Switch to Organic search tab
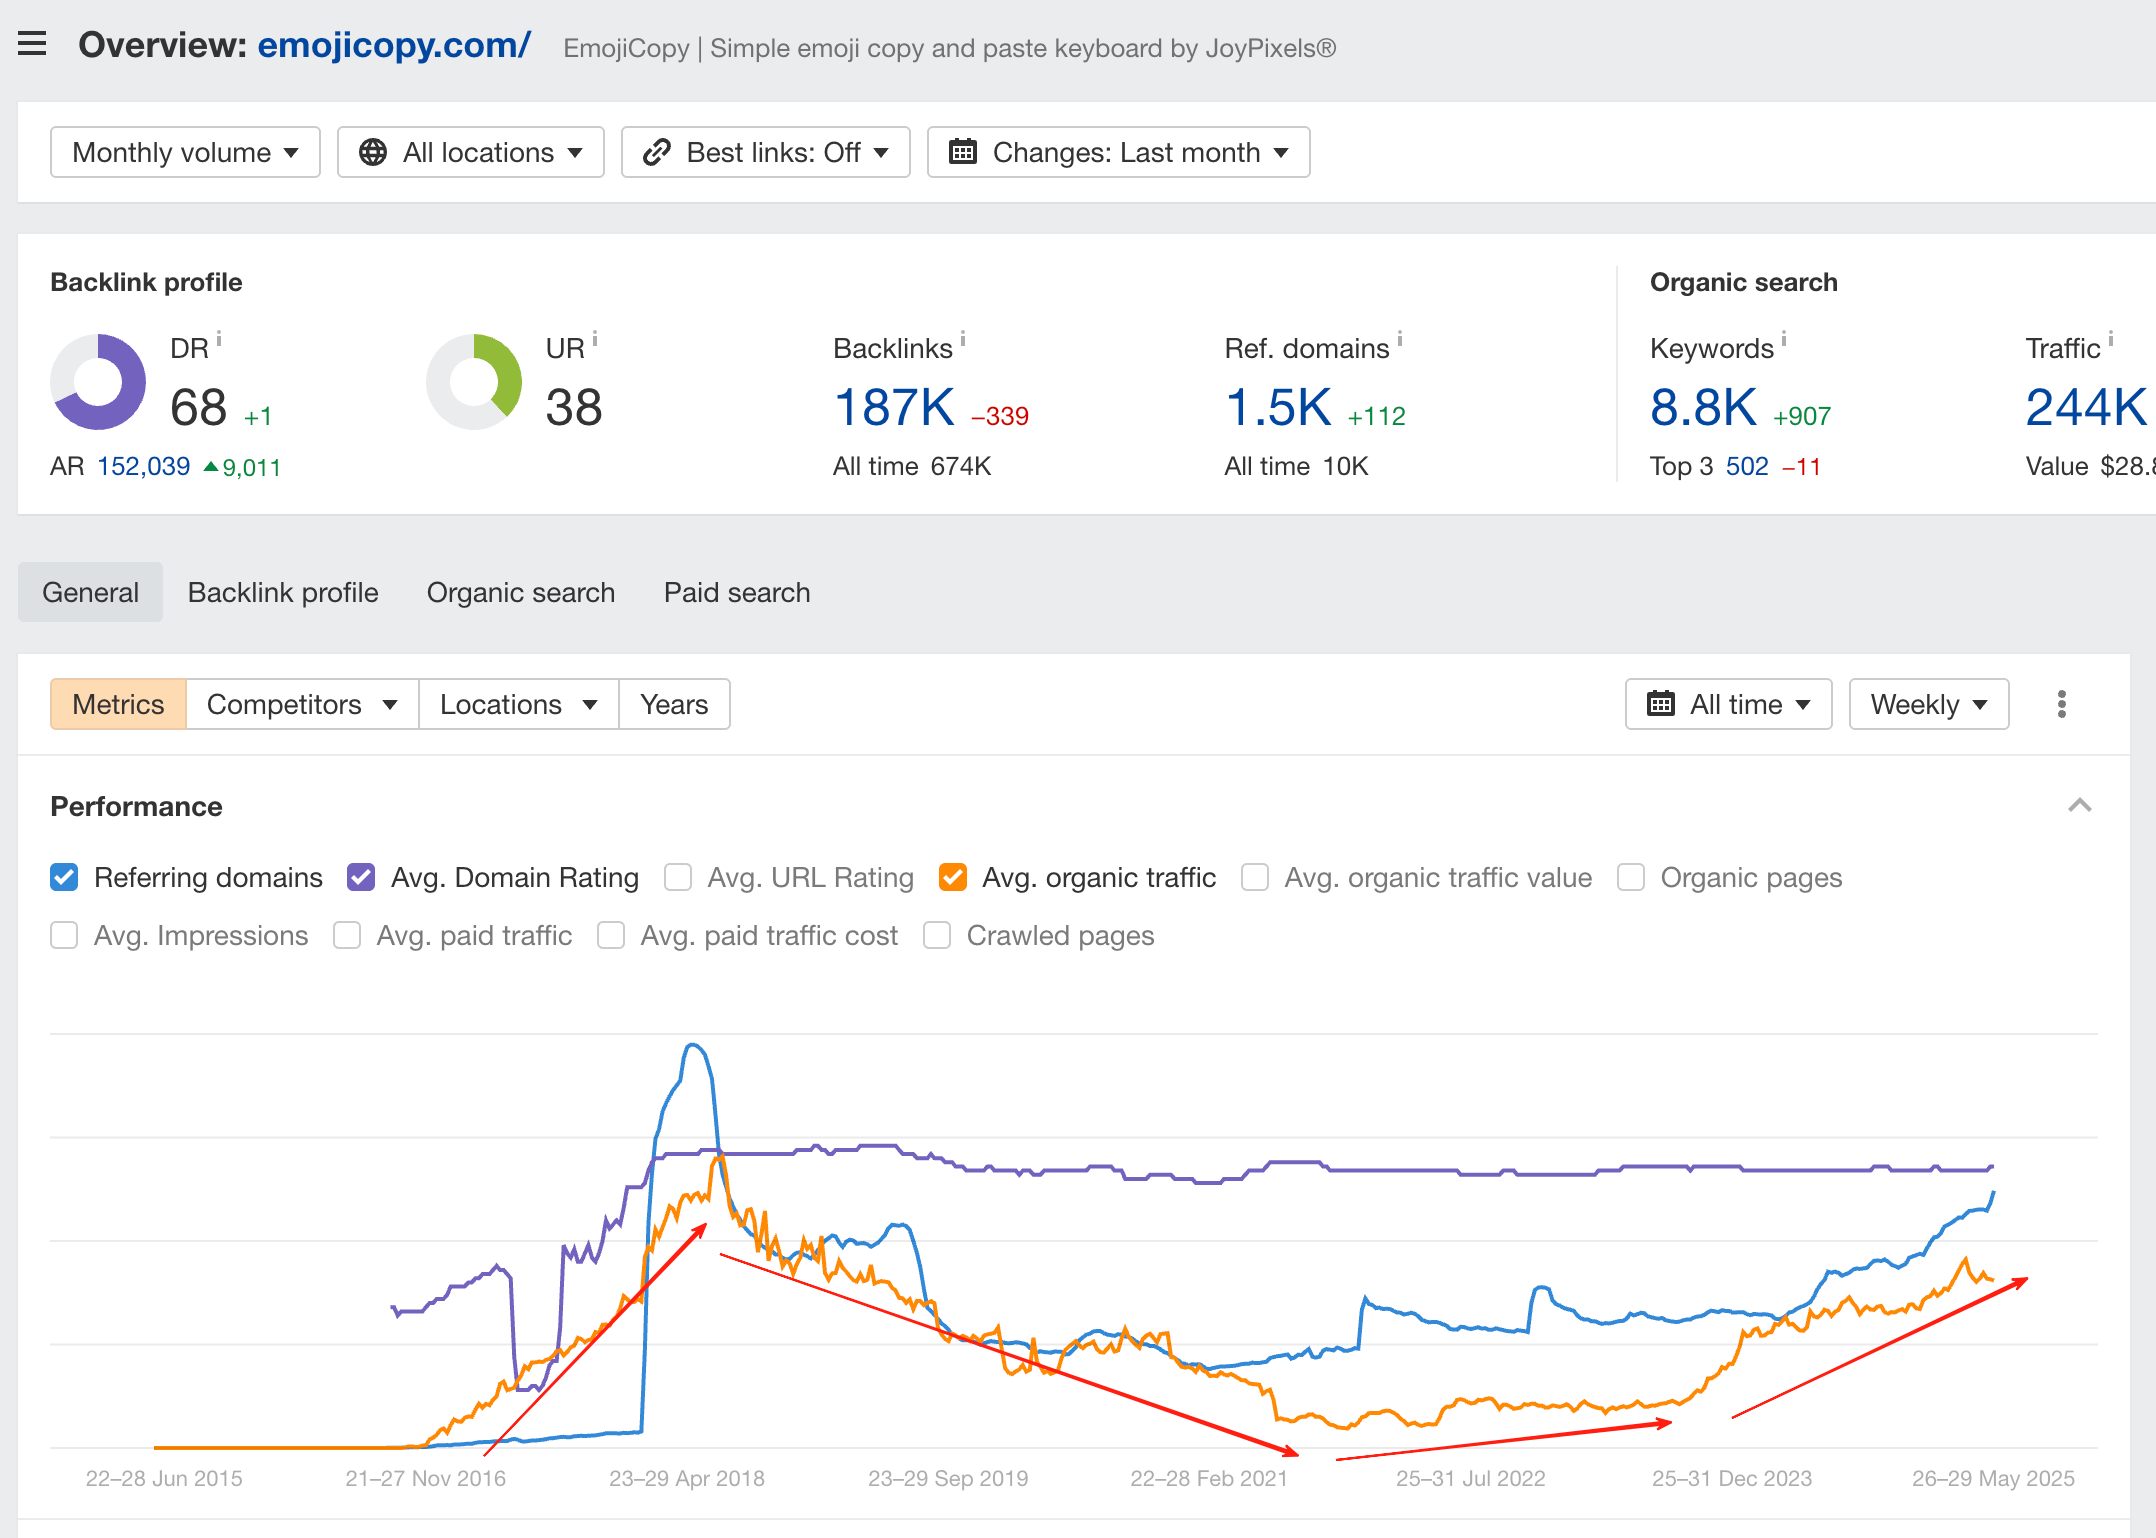This screenshot has height=1538, width=2156. coord(521,592)
